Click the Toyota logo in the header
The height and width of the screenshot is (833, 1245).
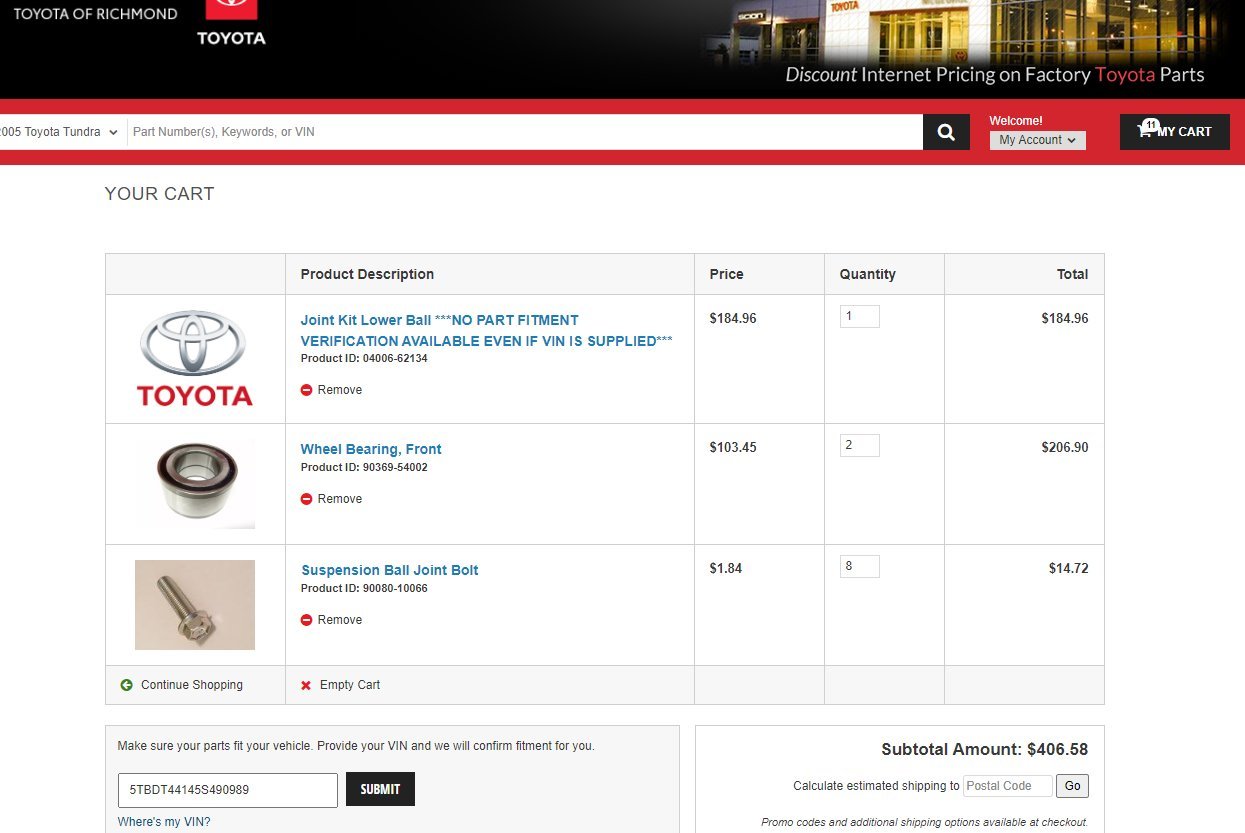point(231,23)
